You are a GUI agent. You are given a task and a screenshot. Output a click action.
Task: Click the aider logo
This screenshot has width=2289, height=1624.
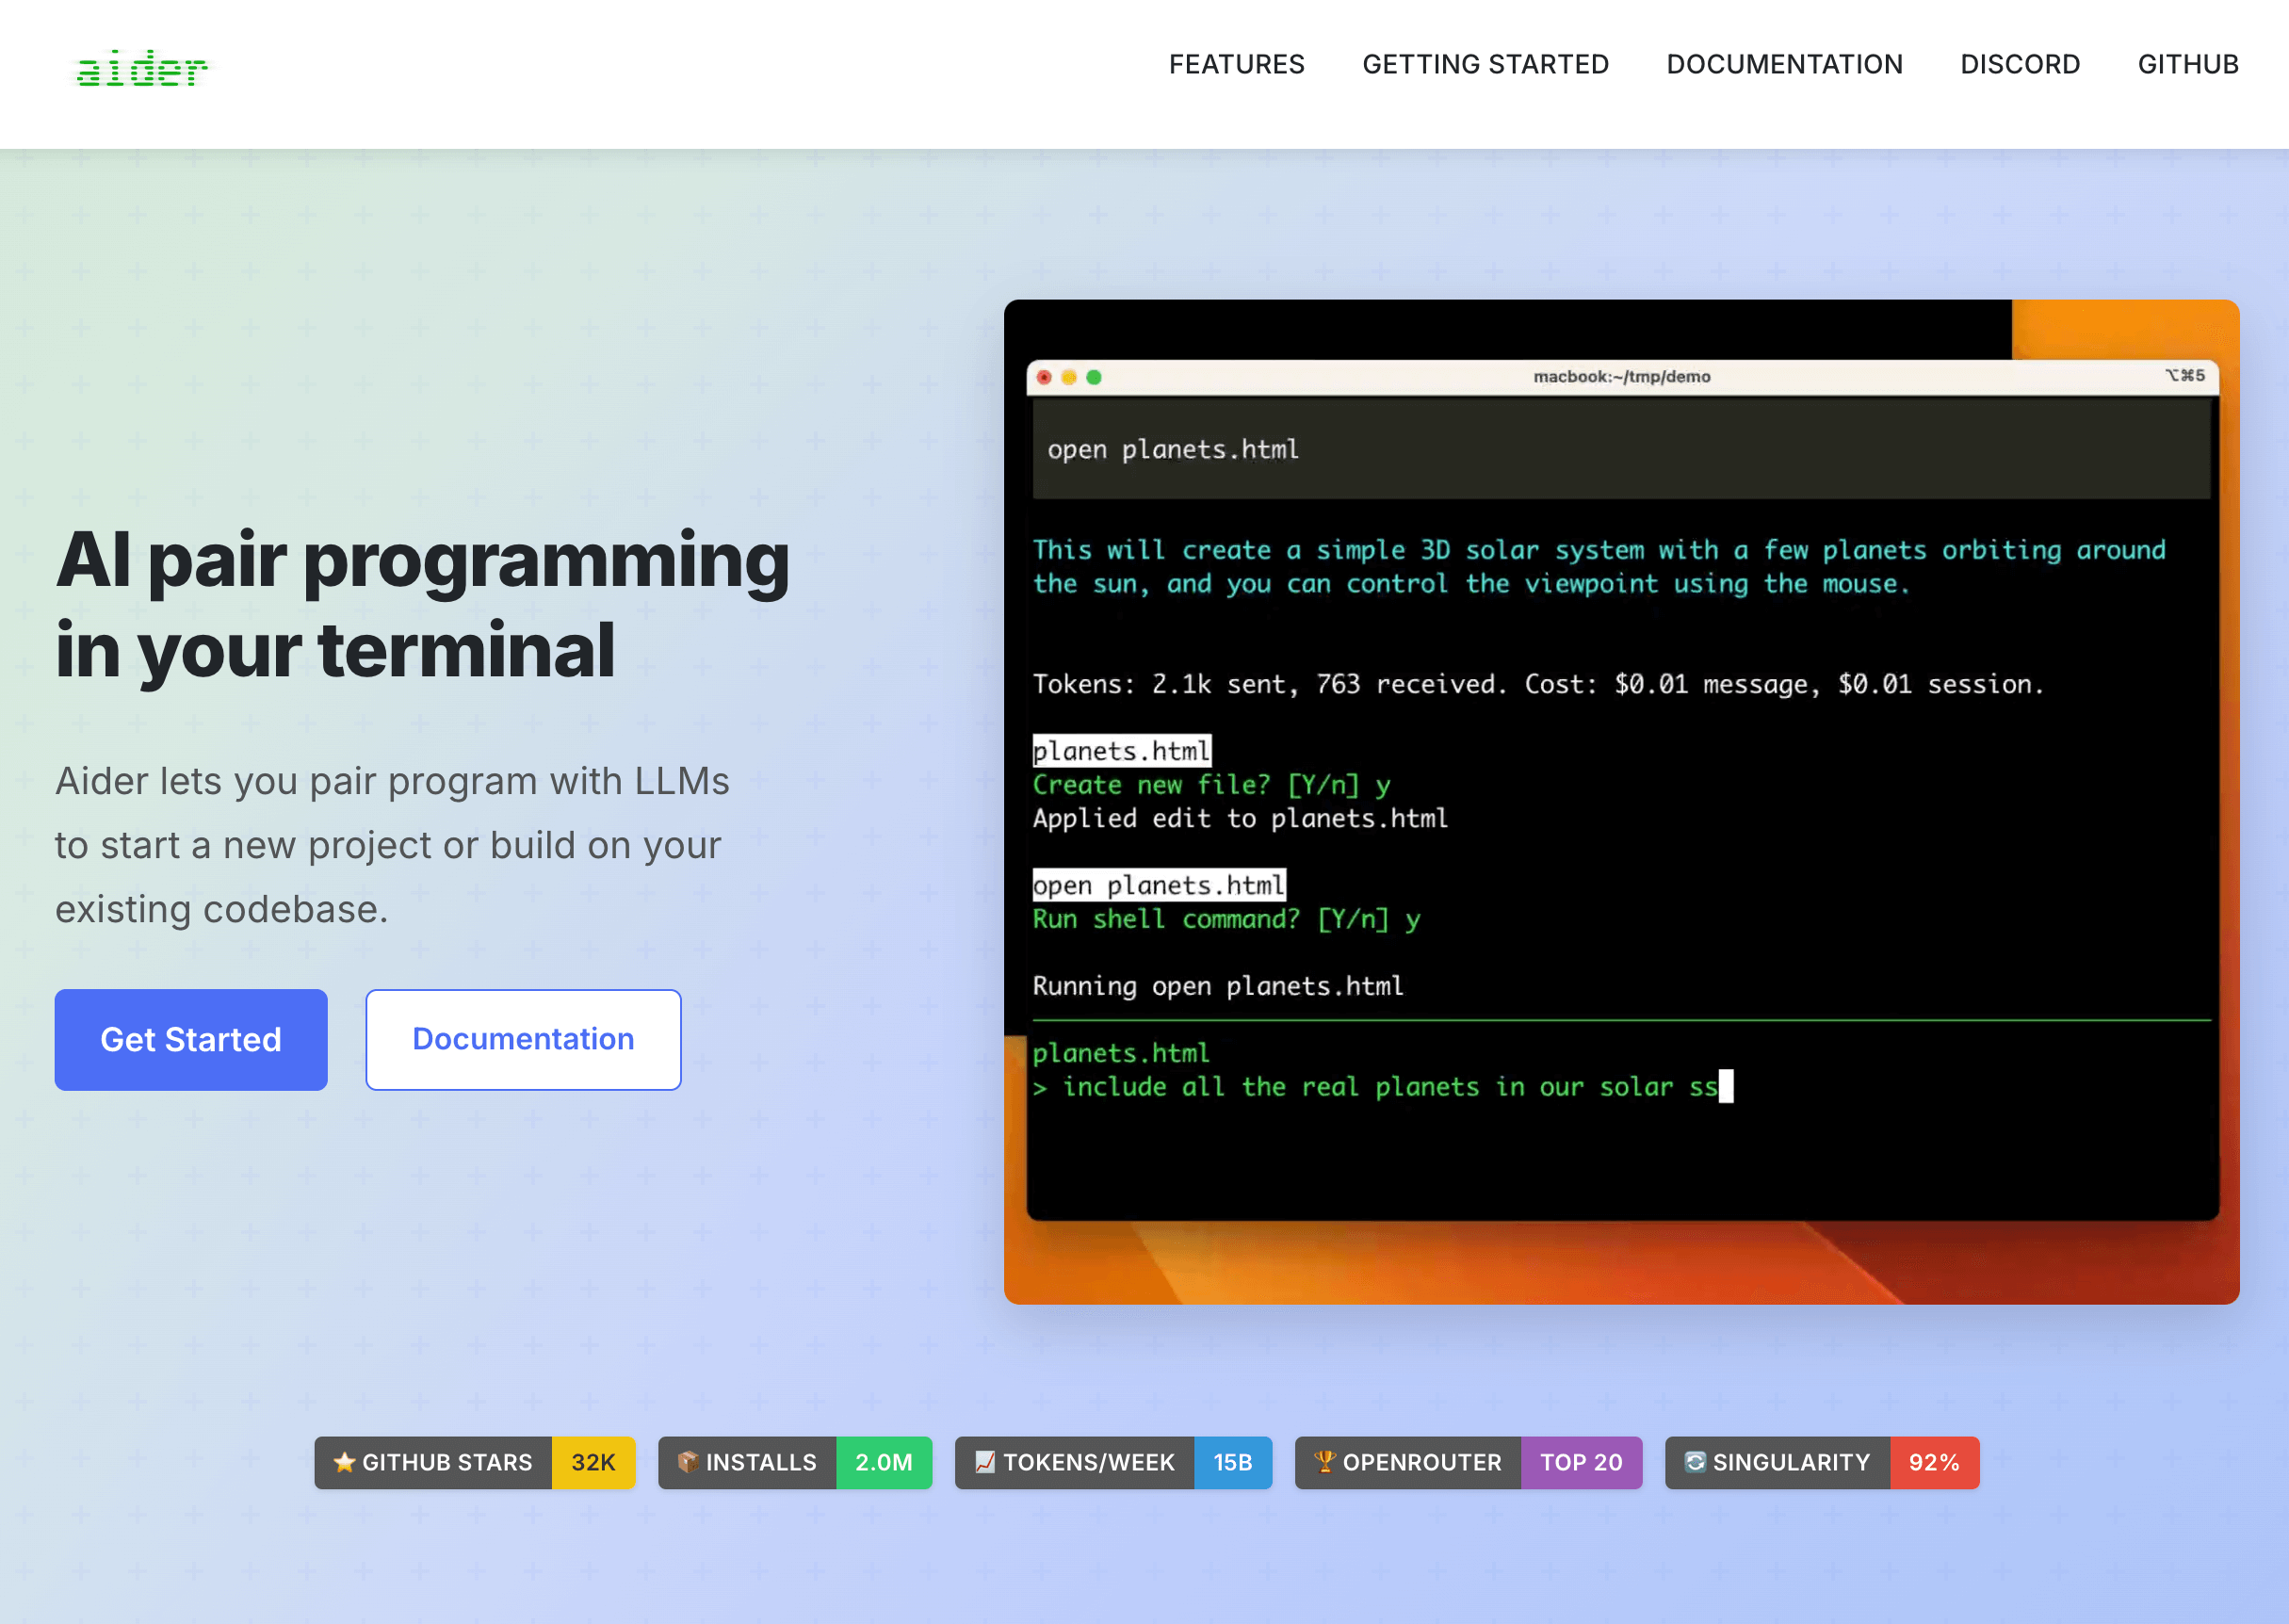pos(142,68)
